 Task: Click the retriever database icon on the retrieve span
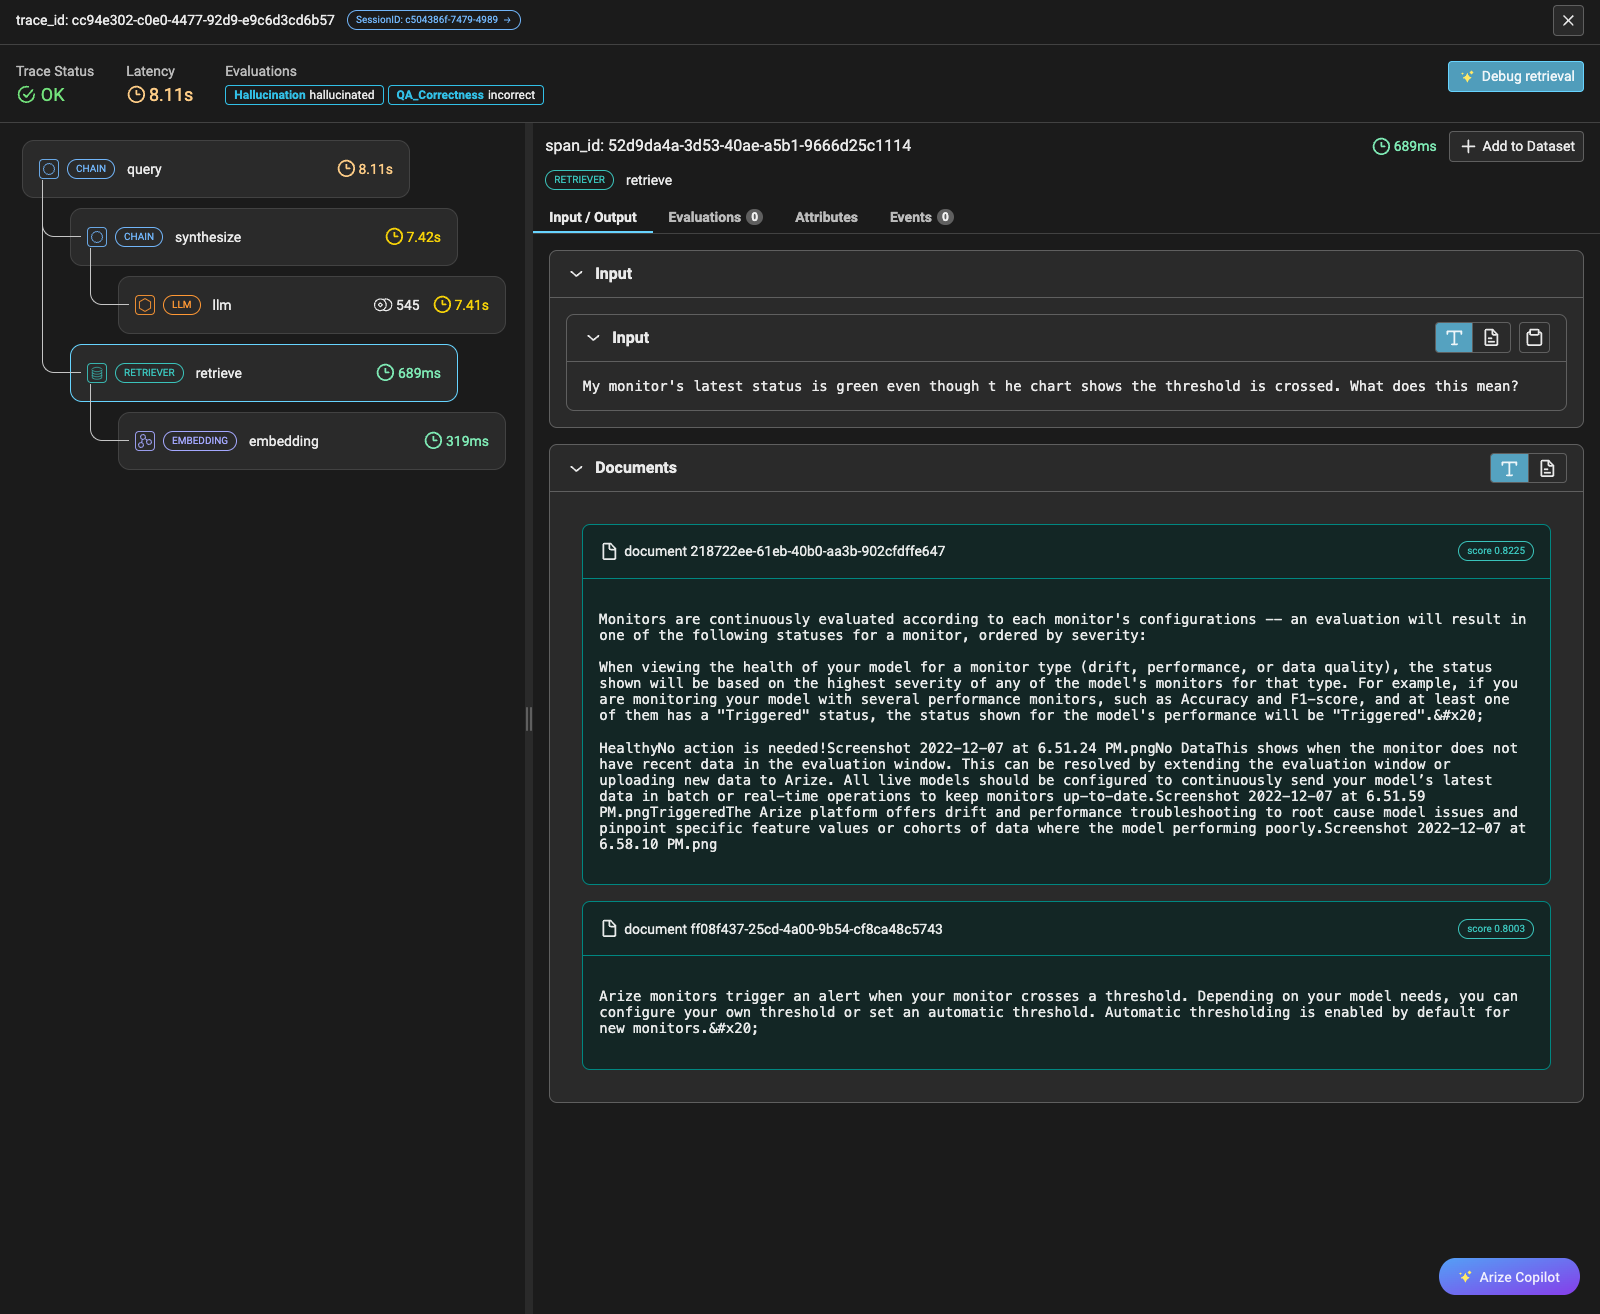(x=97, y=372)
